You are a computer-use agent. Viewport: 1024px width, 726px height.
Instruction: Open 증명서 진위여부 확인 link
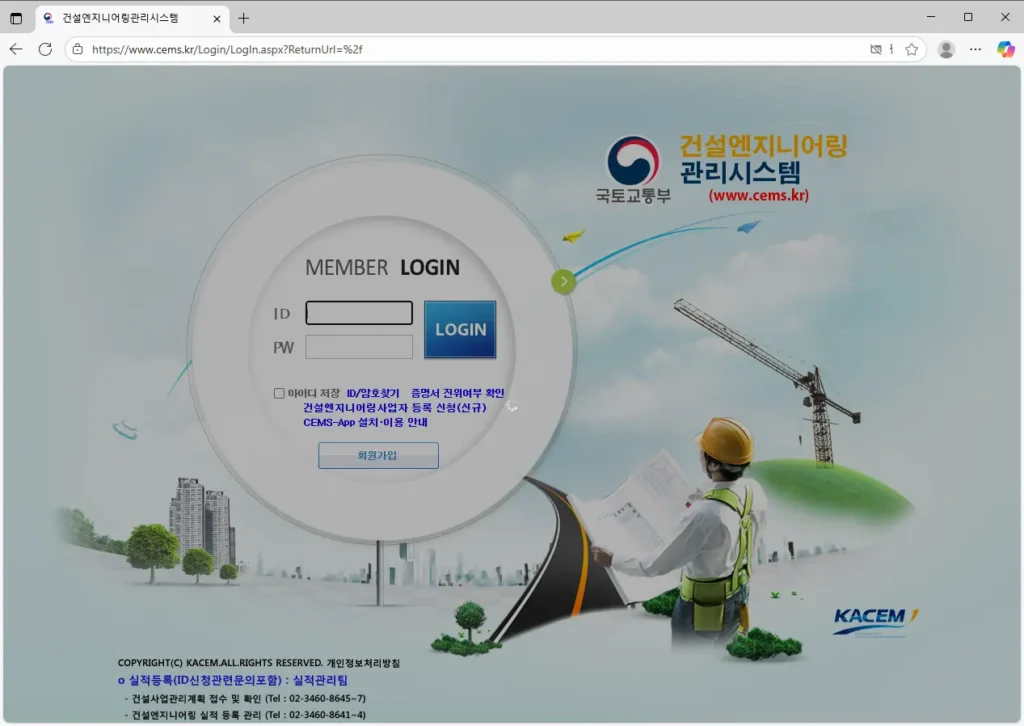[457, 393]
